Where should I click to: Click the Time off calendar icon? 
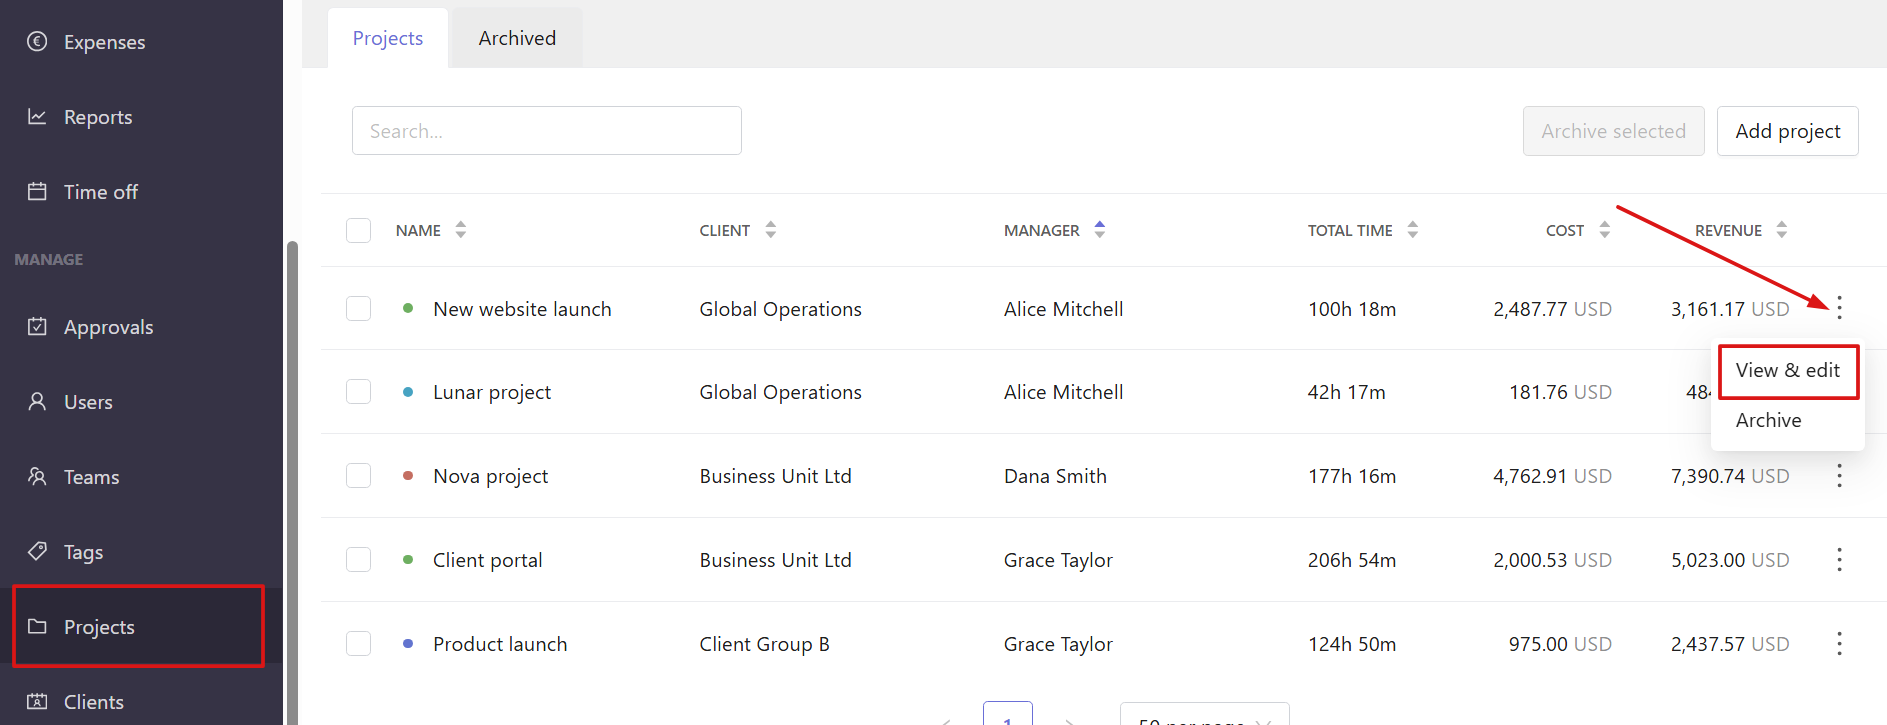[x=37, y=191]
